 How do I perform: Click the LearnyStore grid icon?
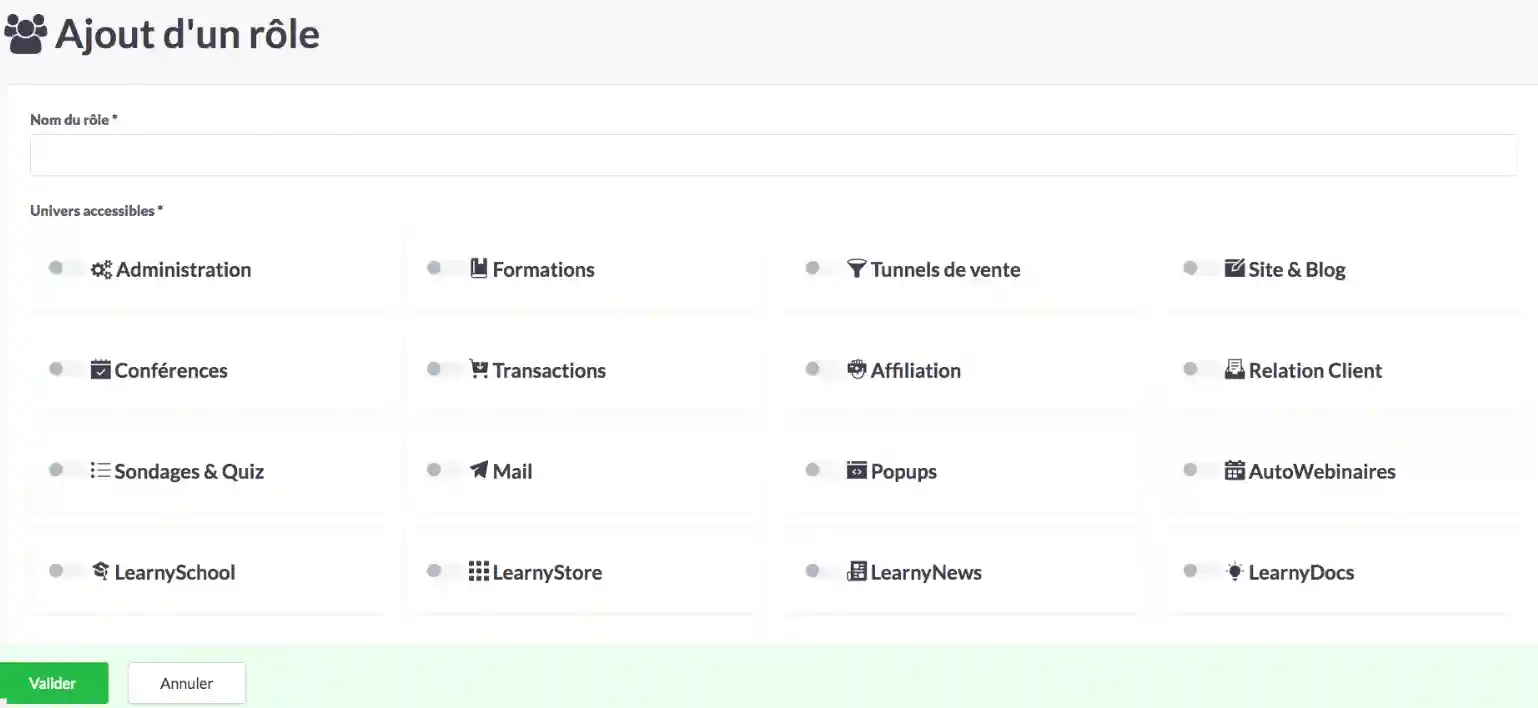coord(479,571)
